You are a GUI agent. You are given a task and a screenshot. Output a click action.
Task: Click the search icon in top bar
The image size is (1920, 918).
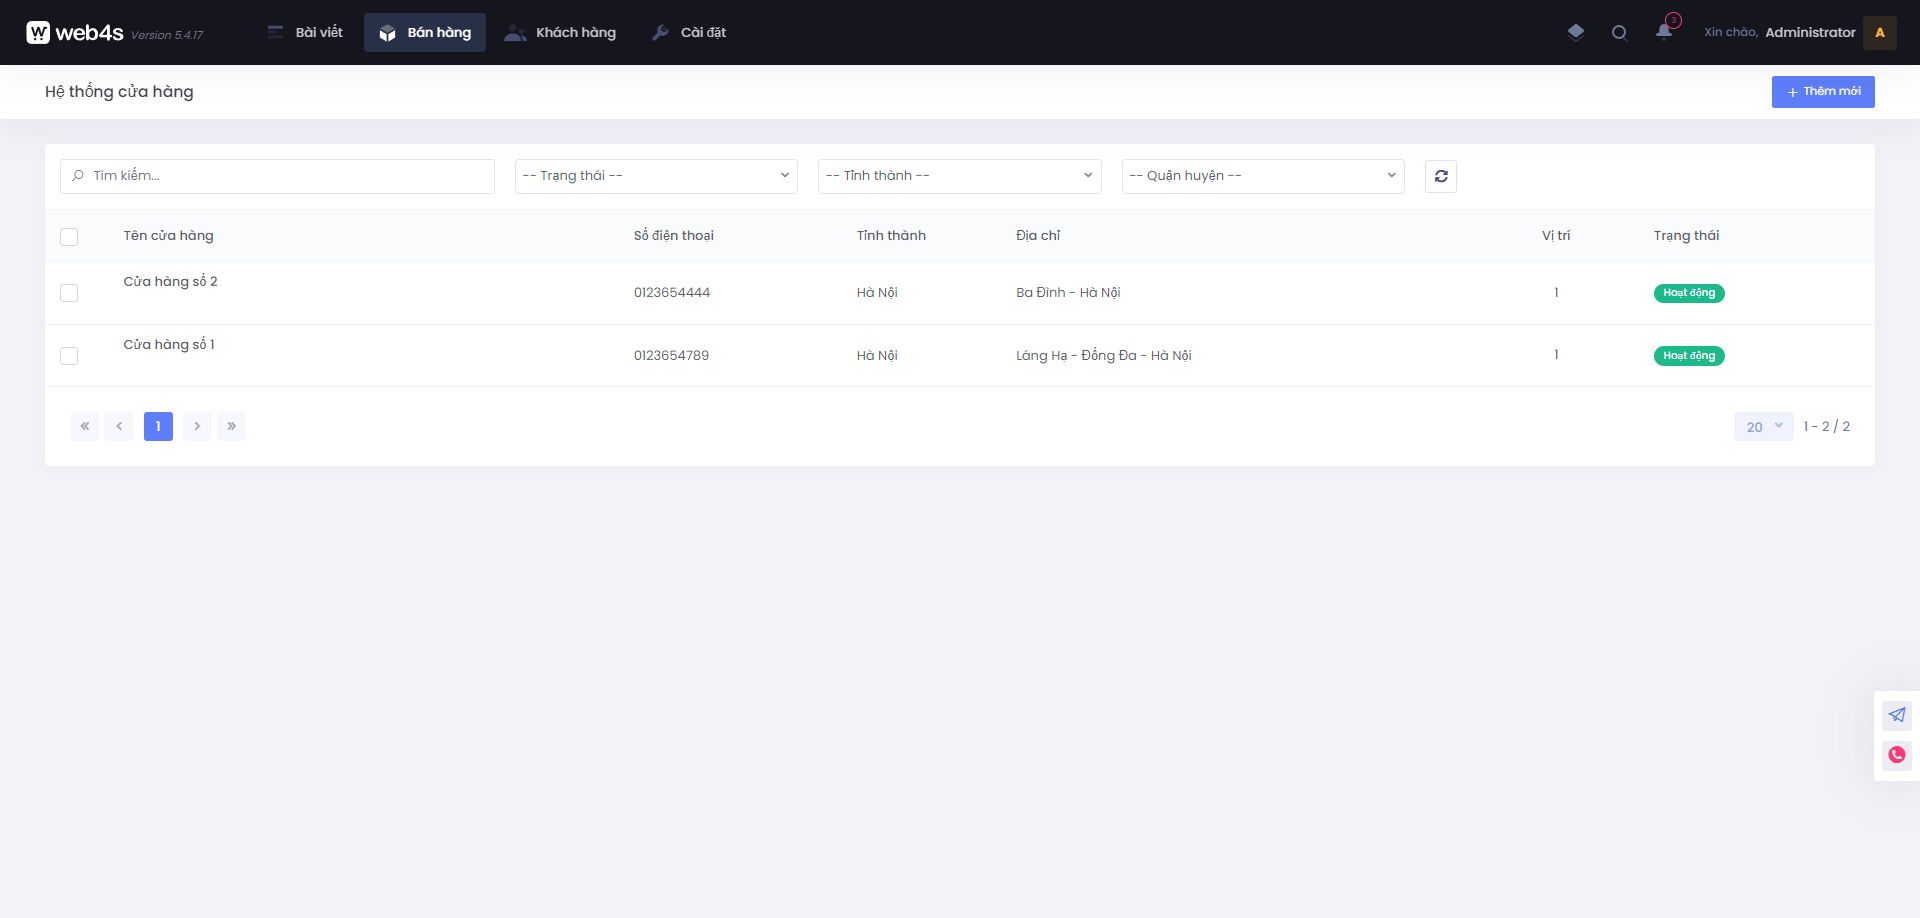[x=1619, y=32]
